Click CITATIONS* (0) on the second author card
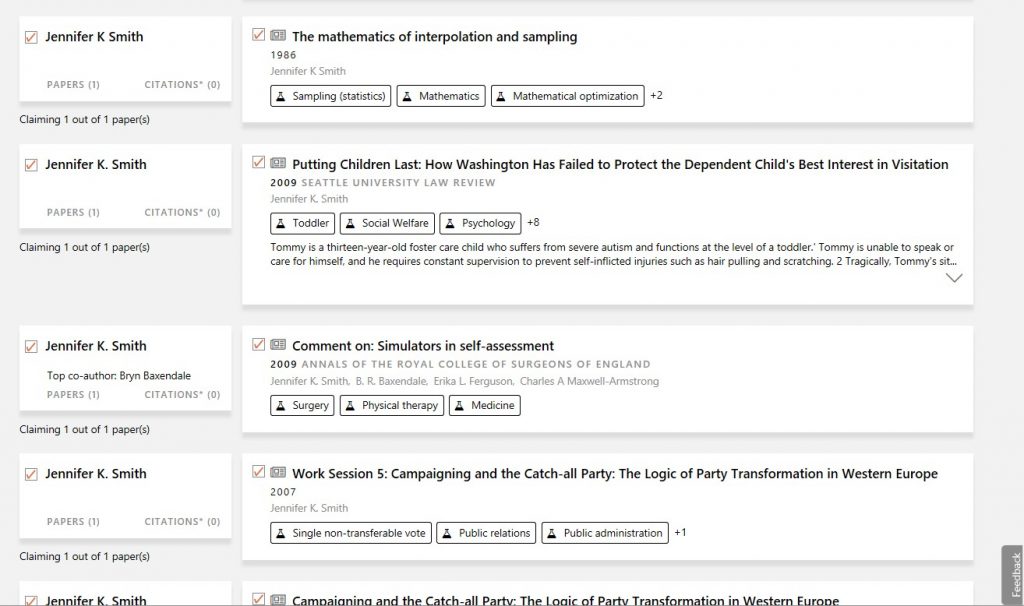The width and height of the screenshot is (1024, 606). [181, 212]
